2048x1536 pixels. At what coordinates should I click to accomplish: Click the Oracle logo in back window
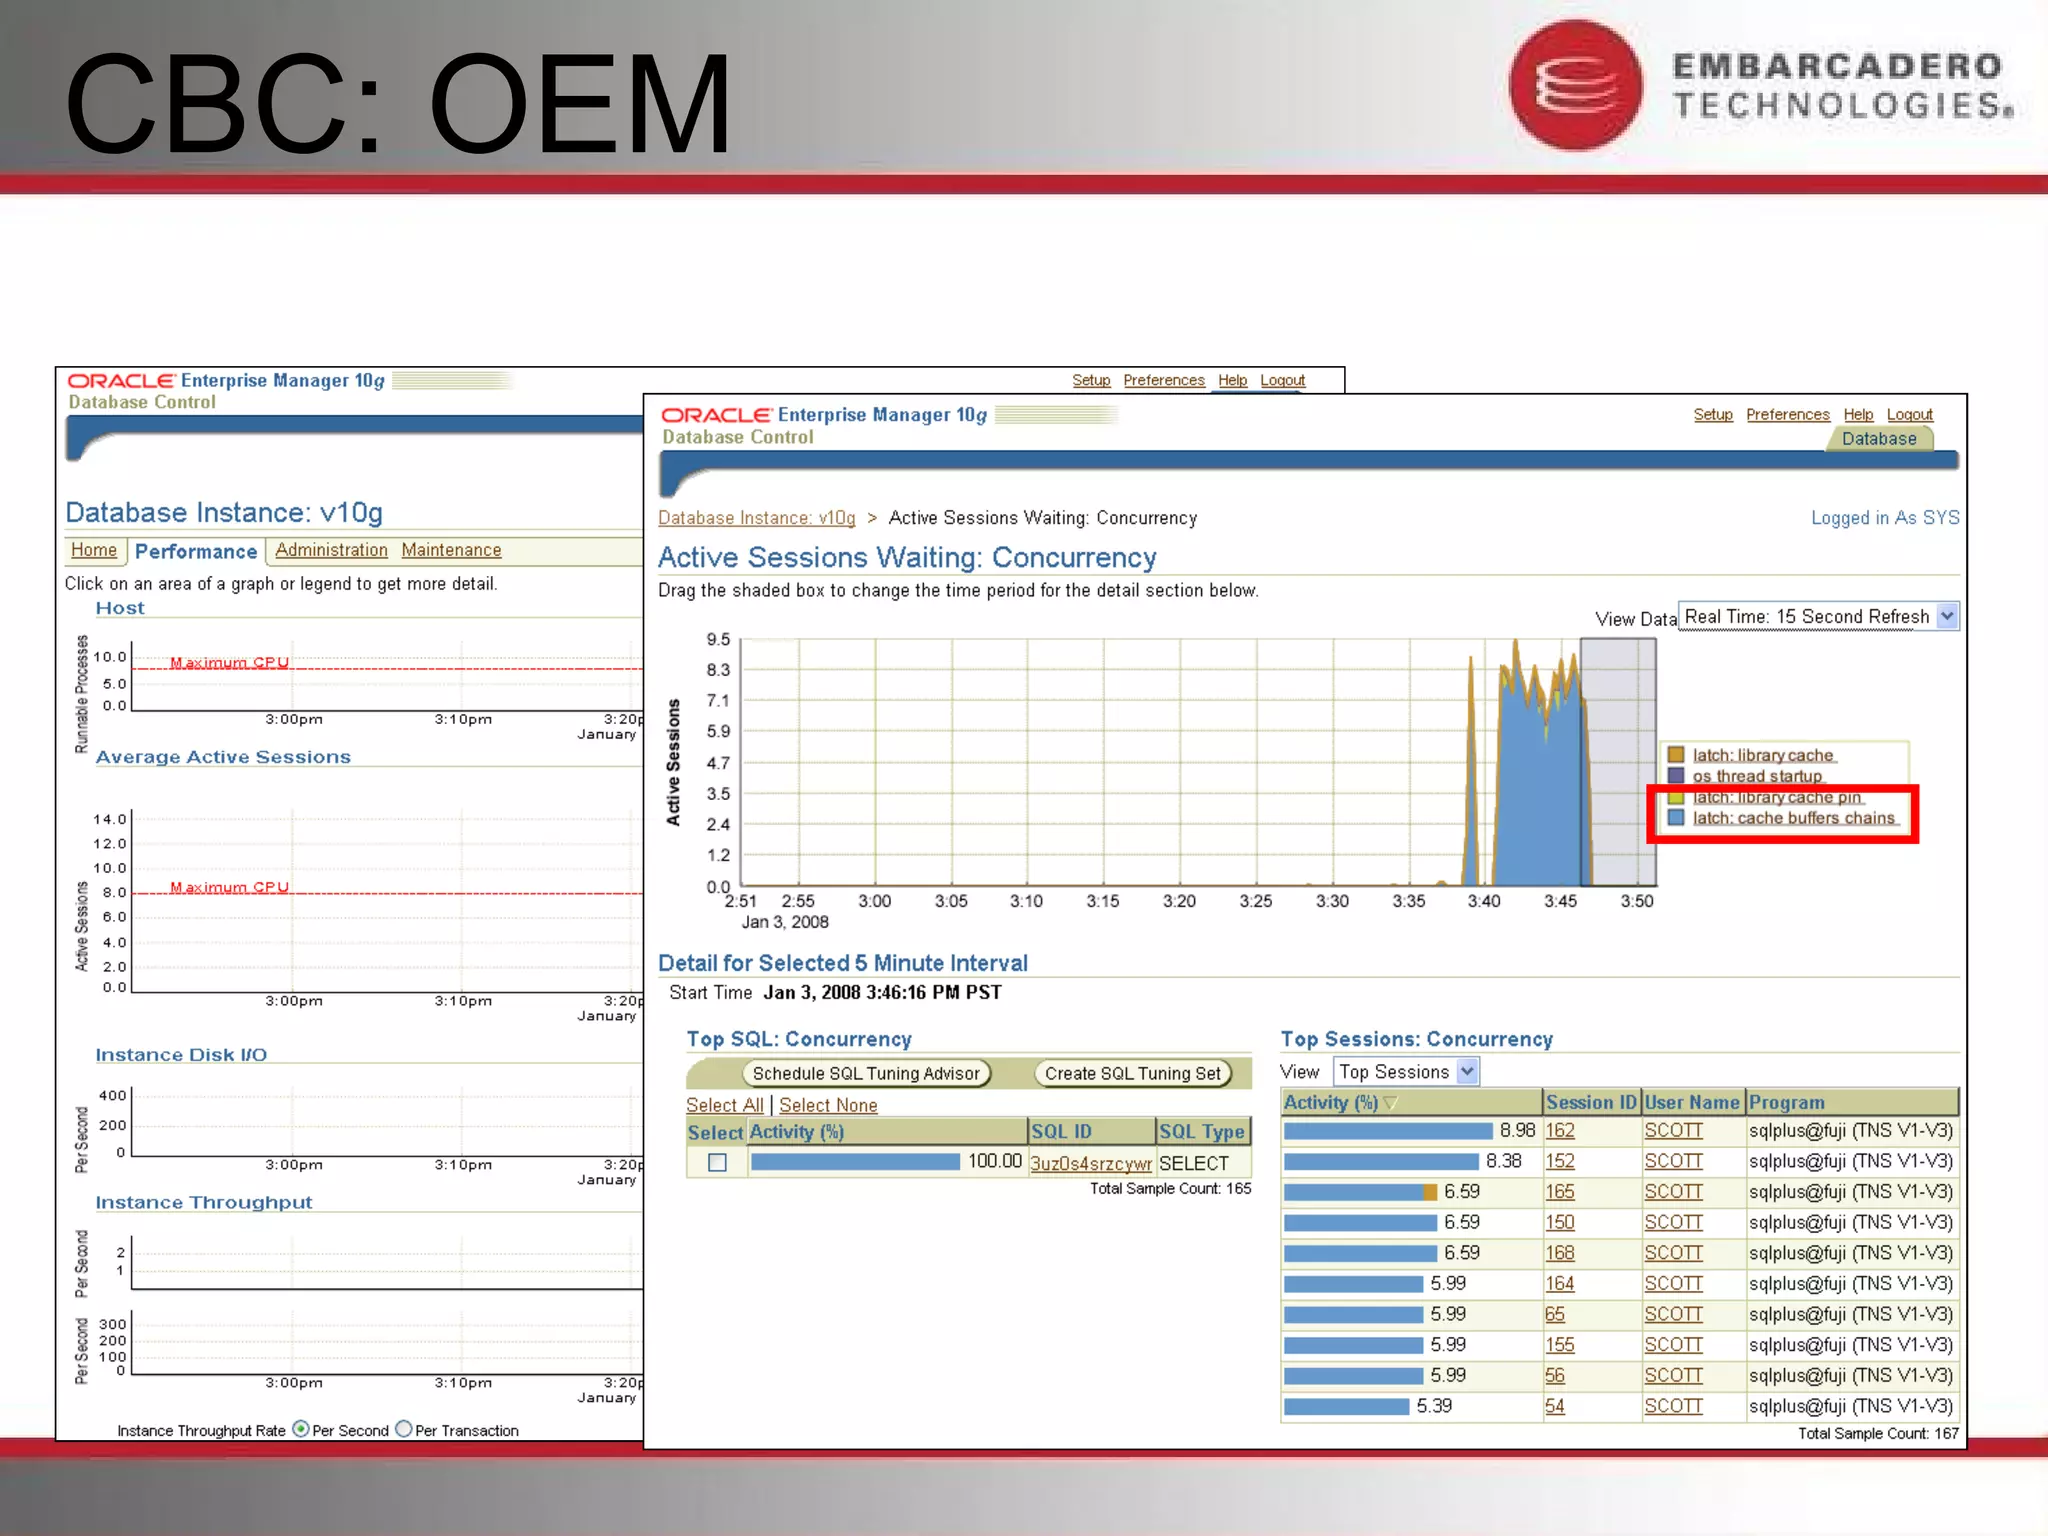(121, 381)
